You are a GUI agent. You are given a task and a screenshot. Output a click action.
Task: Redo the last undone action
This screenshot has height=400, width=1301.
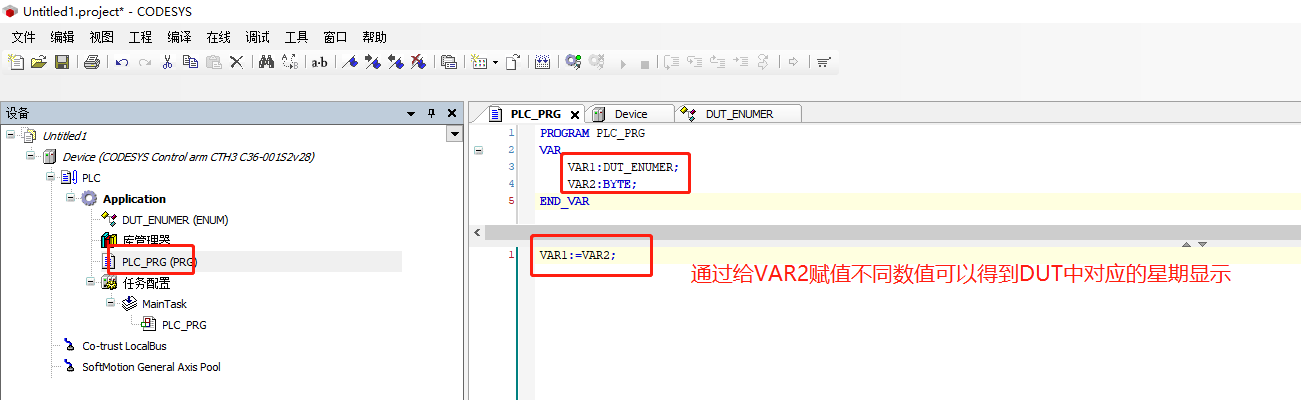pyautogui.click(x=145, y=62)
